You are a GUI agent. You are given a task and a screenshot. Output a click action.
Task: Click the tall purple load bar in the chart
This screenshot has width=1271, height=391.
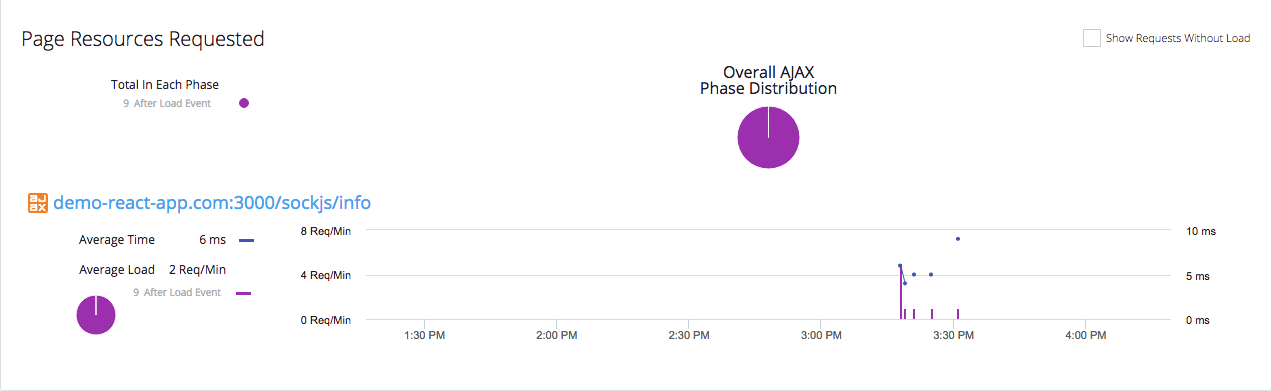point(900,293)
